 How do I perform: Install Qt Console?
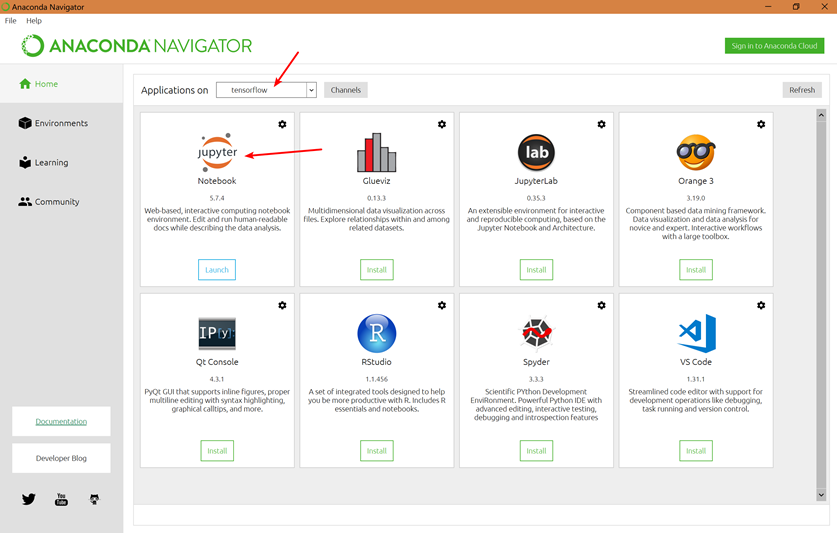pos(217,451)
